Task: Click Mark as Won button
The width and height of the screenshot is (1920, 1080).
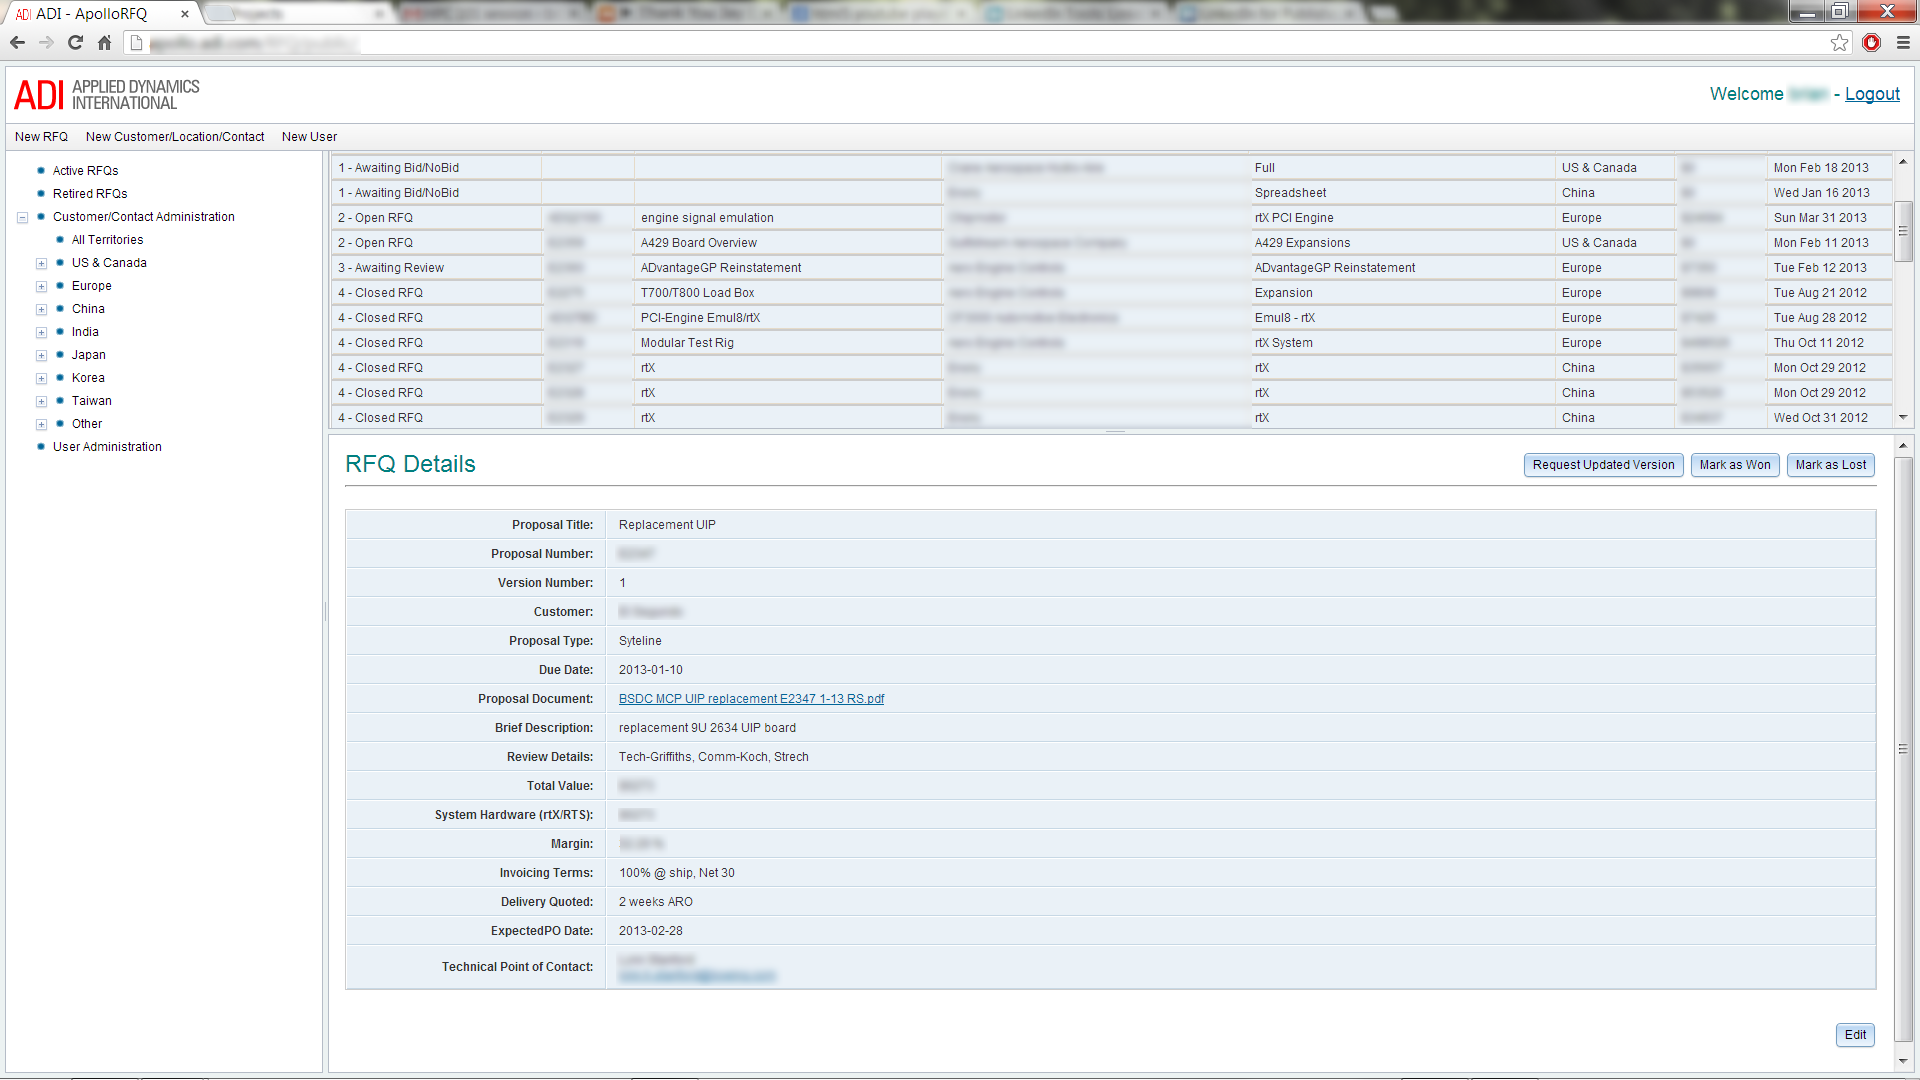Action: pyautogui.click(x=1735, y=465)
